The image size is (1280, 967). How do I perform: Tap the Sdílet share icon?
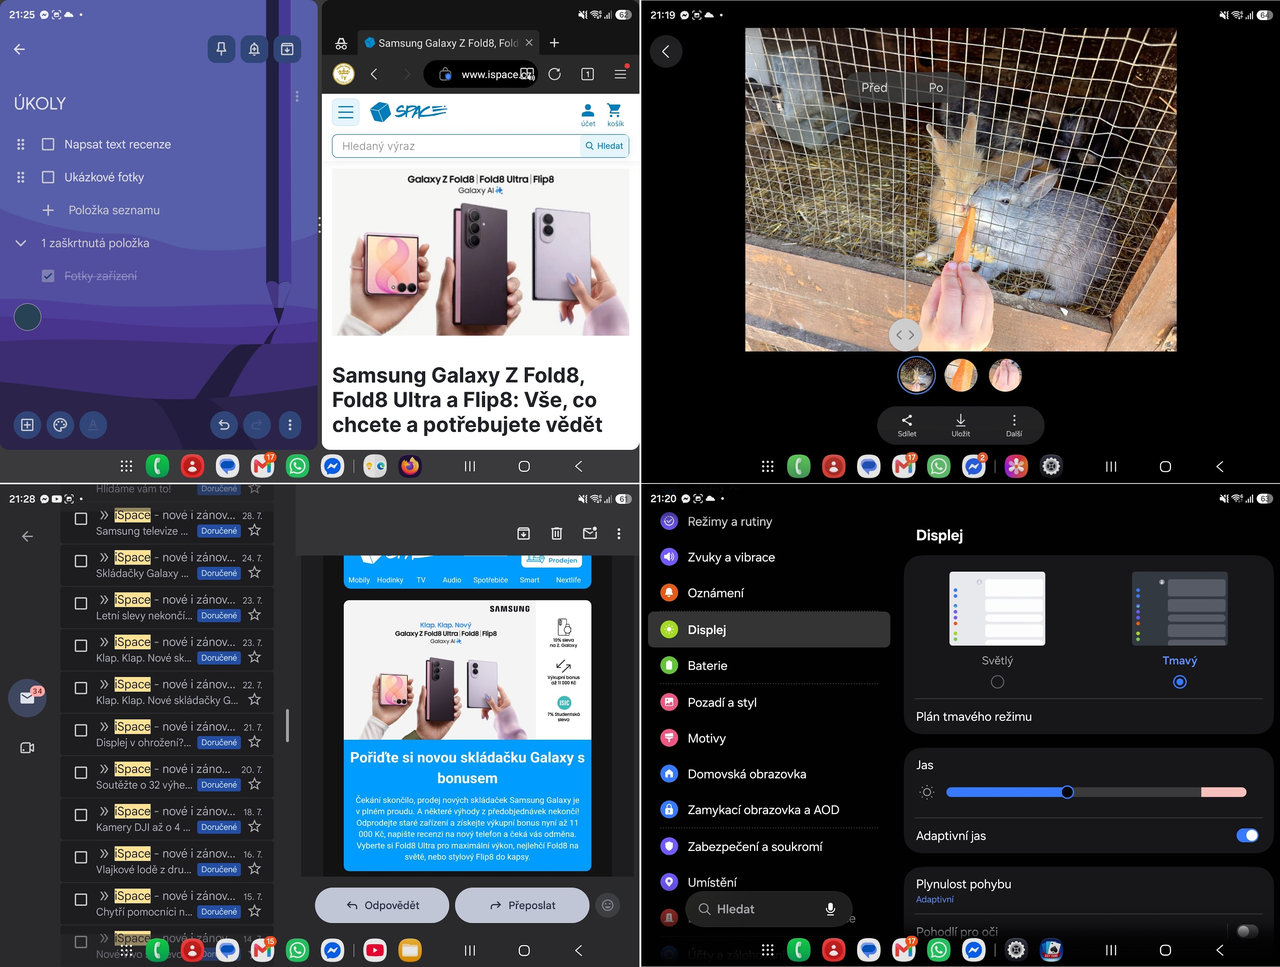coord(907,425)
